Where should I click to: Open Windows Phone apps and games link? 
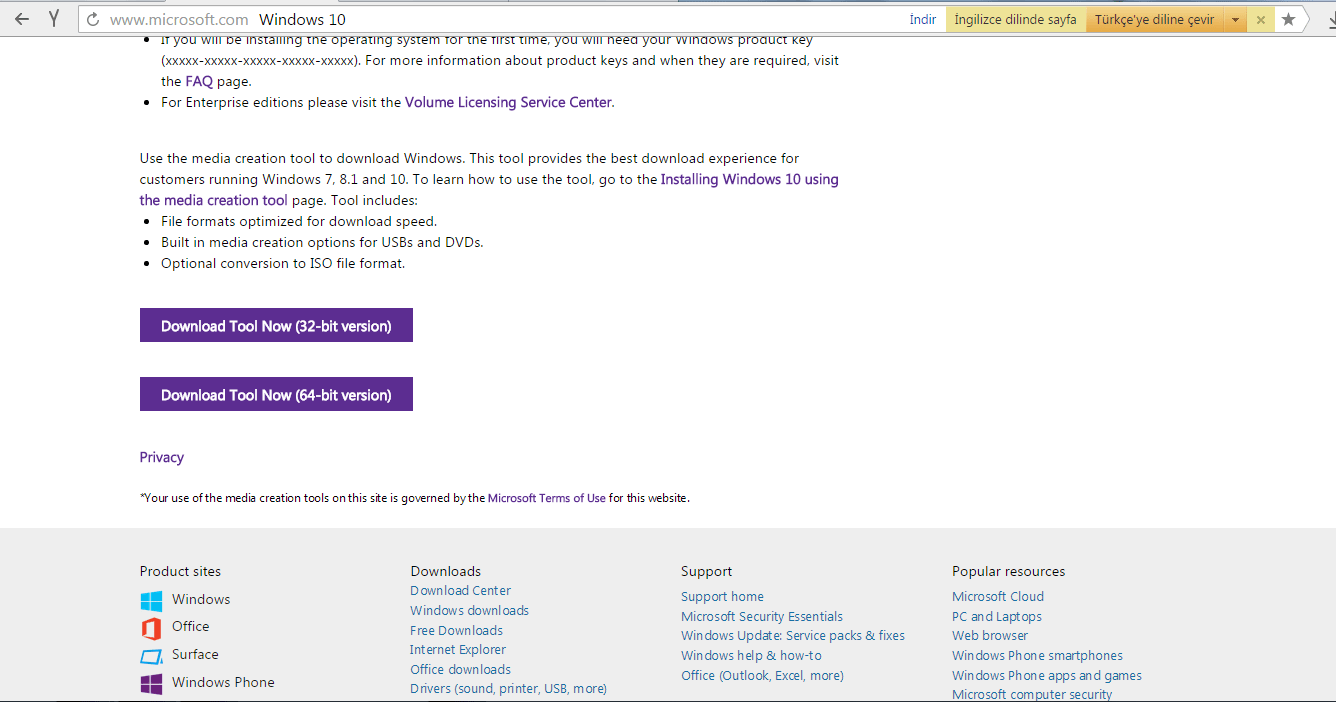pyautogui.click(x=1047, y=675)
